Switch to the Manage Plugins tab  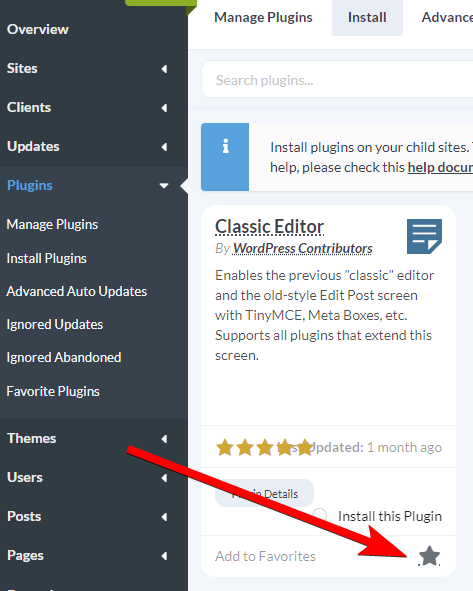click(x=263, y=17)
